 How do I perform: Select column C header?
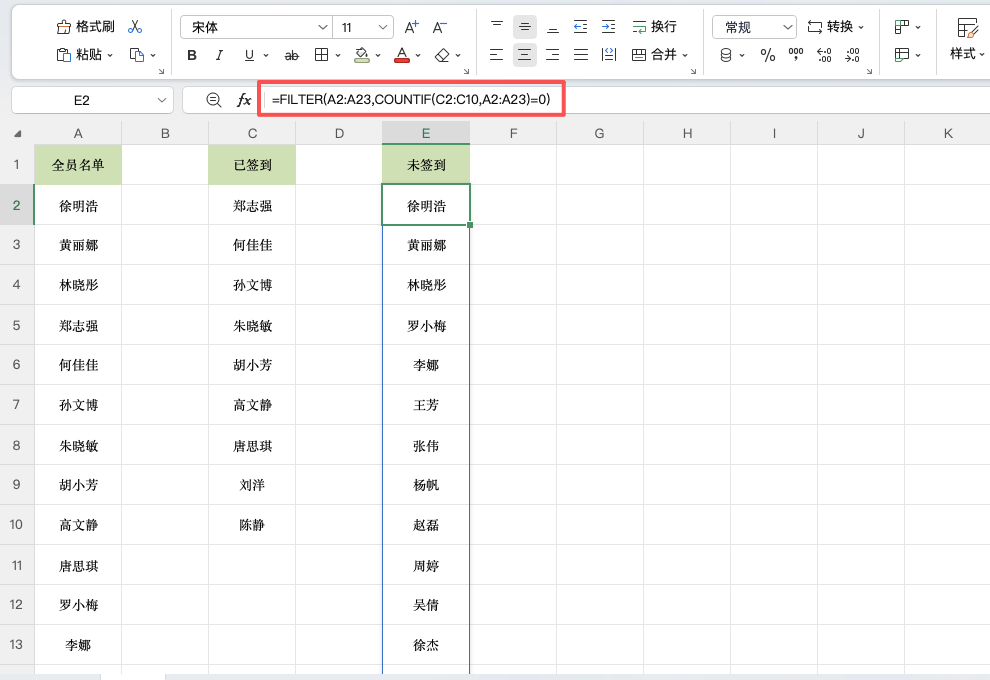(252, 133)
